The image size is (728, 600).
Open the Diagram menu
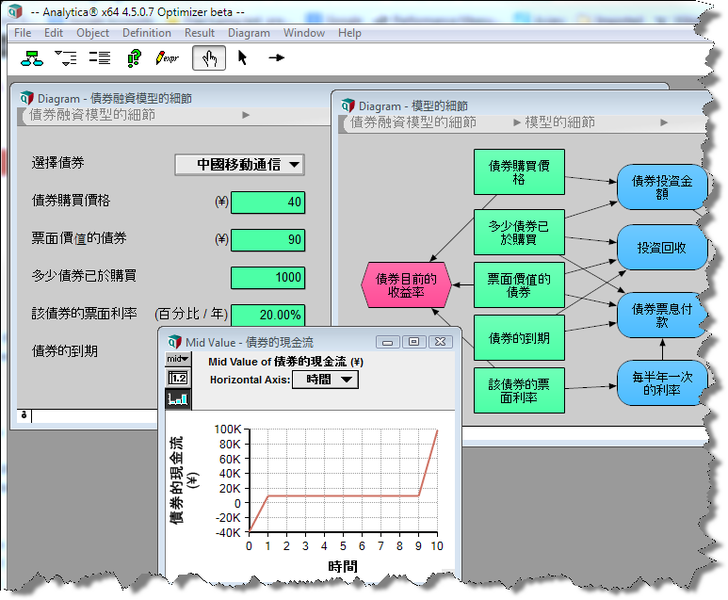pyautogui.click(x=249, y=33)
